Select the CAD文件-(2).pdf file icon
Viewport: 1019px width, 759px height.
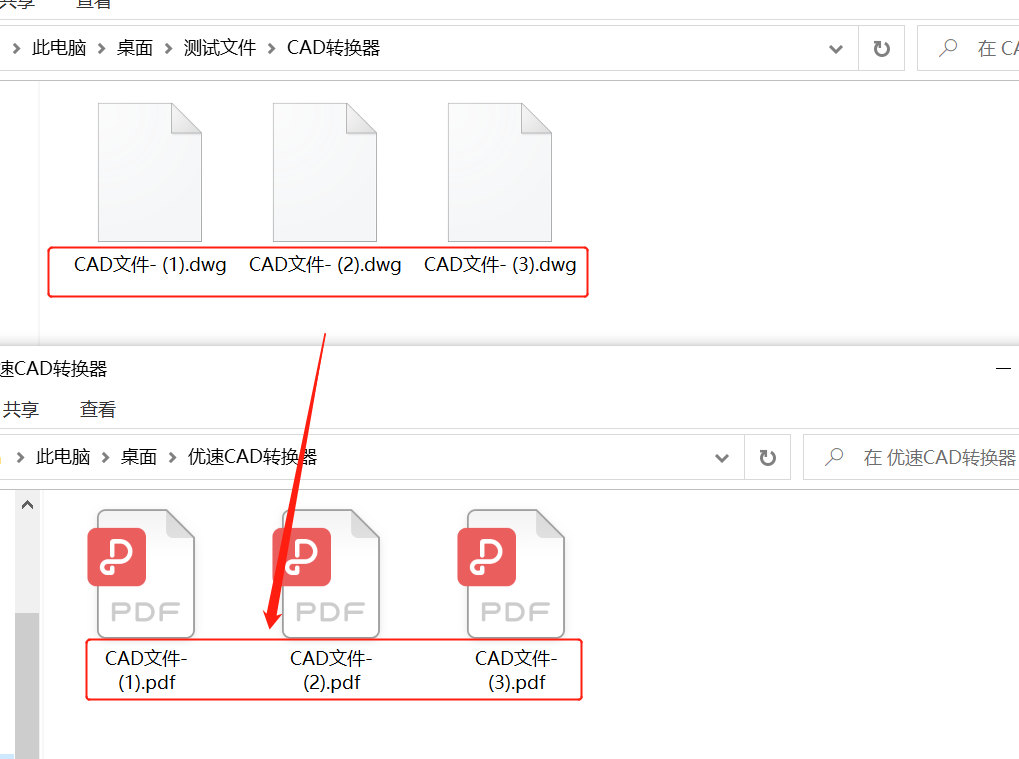(x=326, y=574)
